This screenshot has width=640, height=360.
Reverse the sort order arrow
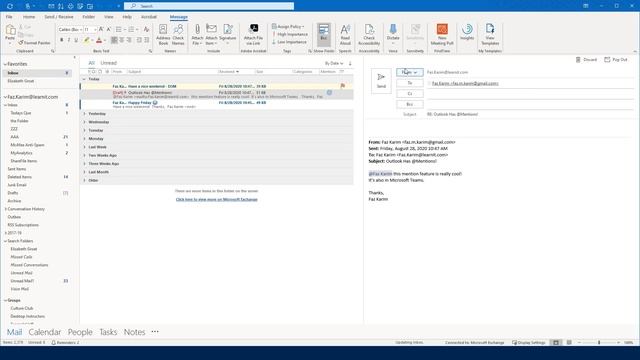[350, 63]
